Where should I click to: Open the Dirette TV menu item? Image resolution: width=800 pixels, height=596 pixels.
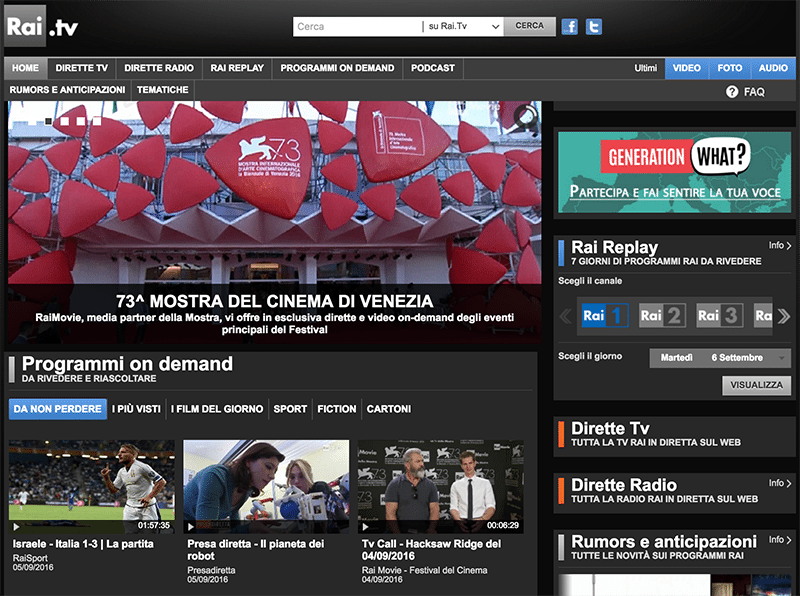point(82,68)
